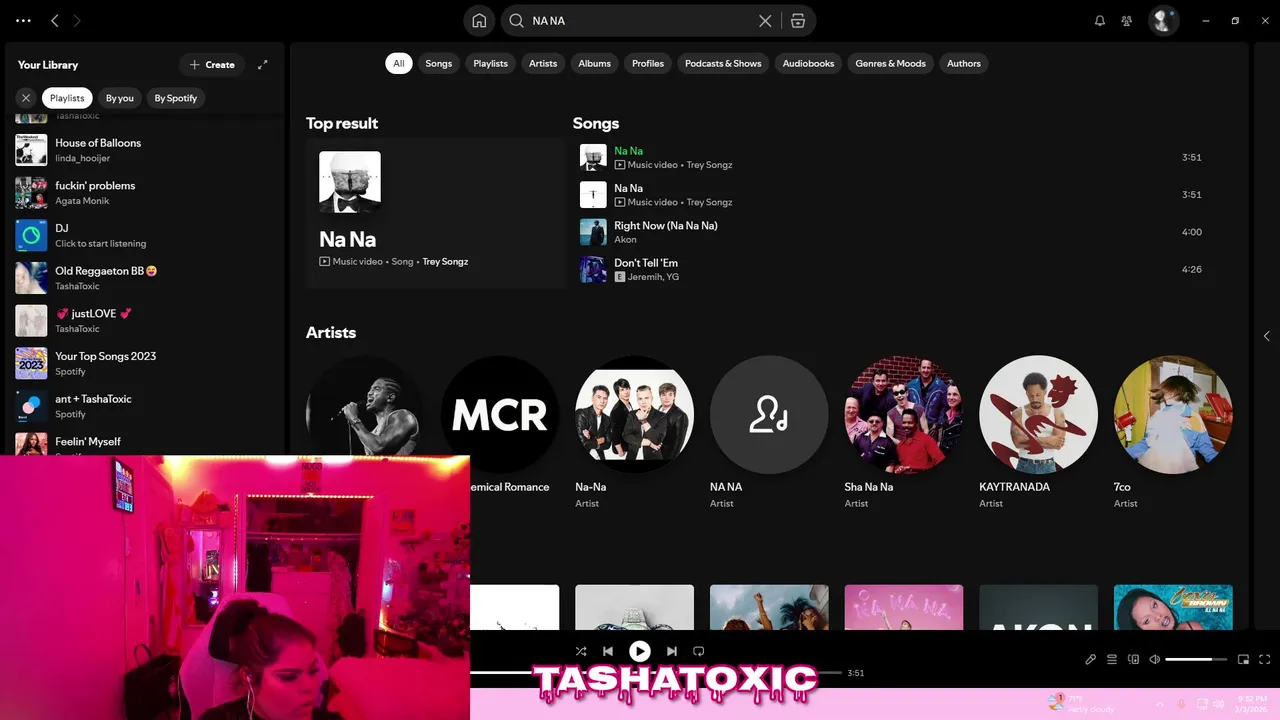The image size is (1280, 720).
Task: Open the Na Na top result card
Action: click(435, 213)
